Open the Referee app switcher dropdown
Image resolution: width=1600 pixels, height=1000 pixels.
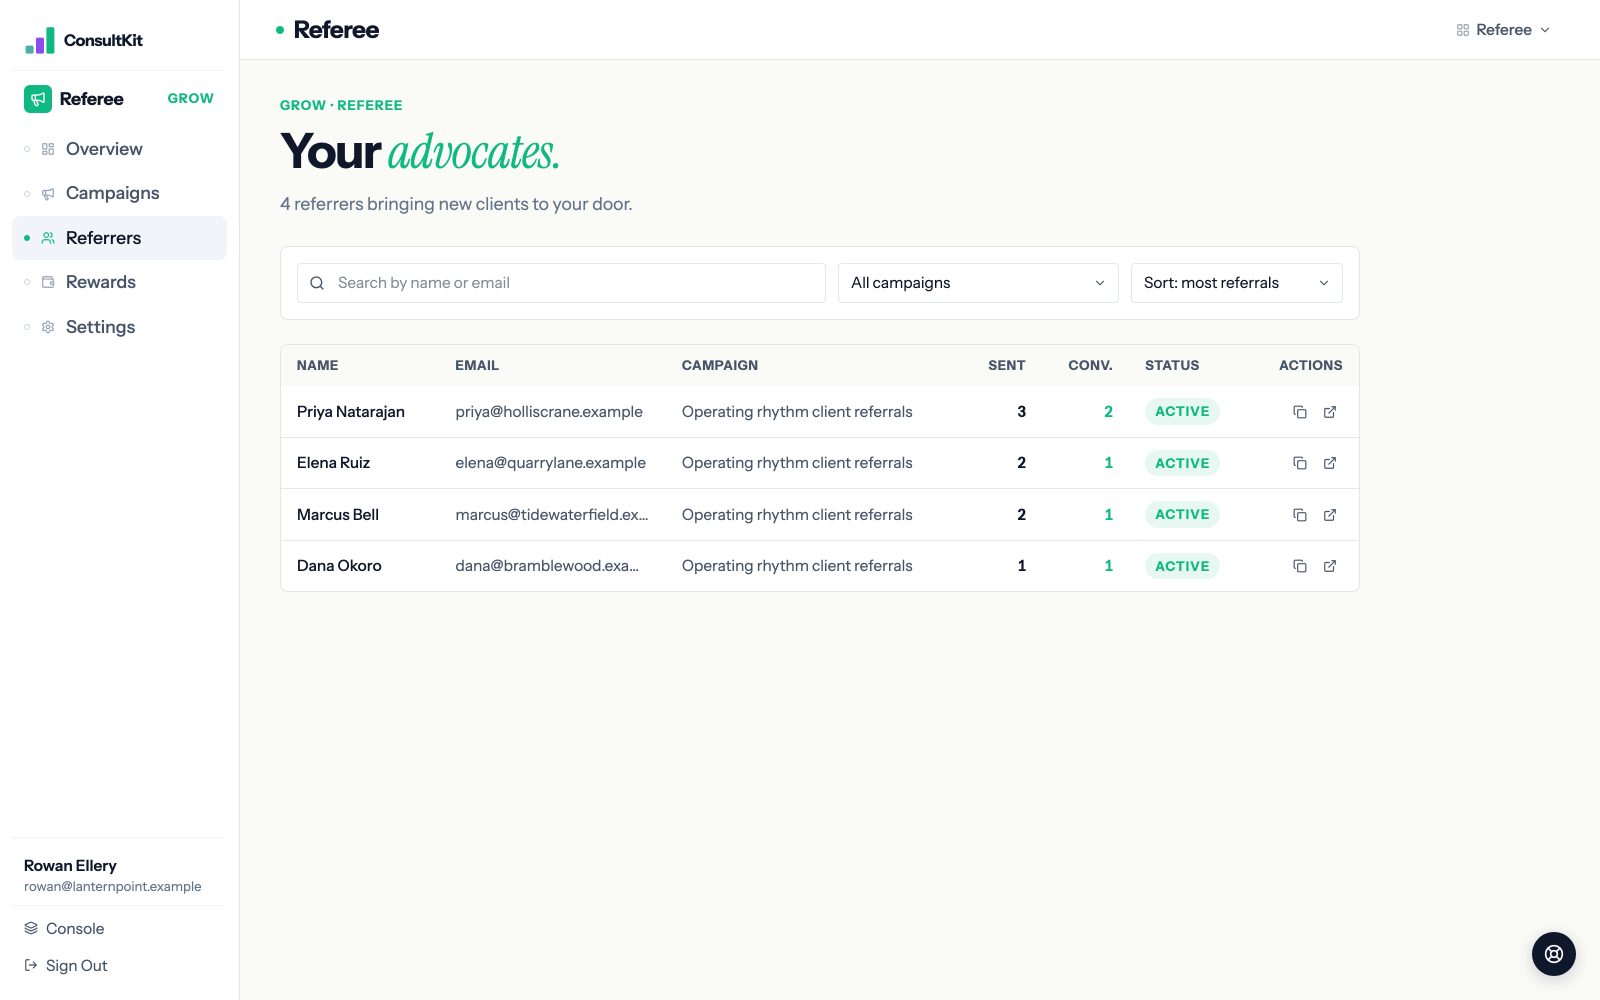click(1503, 30)
